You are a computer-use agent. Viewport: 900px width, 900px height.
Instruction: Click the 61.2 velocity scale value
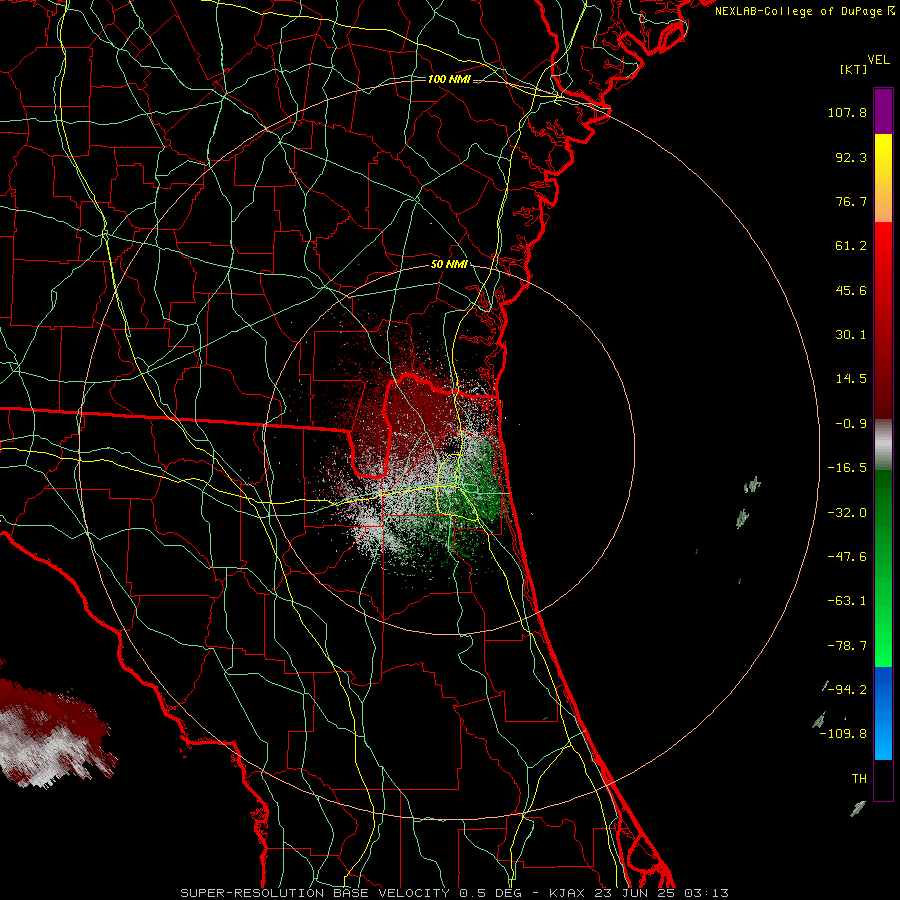coord(851,246)
